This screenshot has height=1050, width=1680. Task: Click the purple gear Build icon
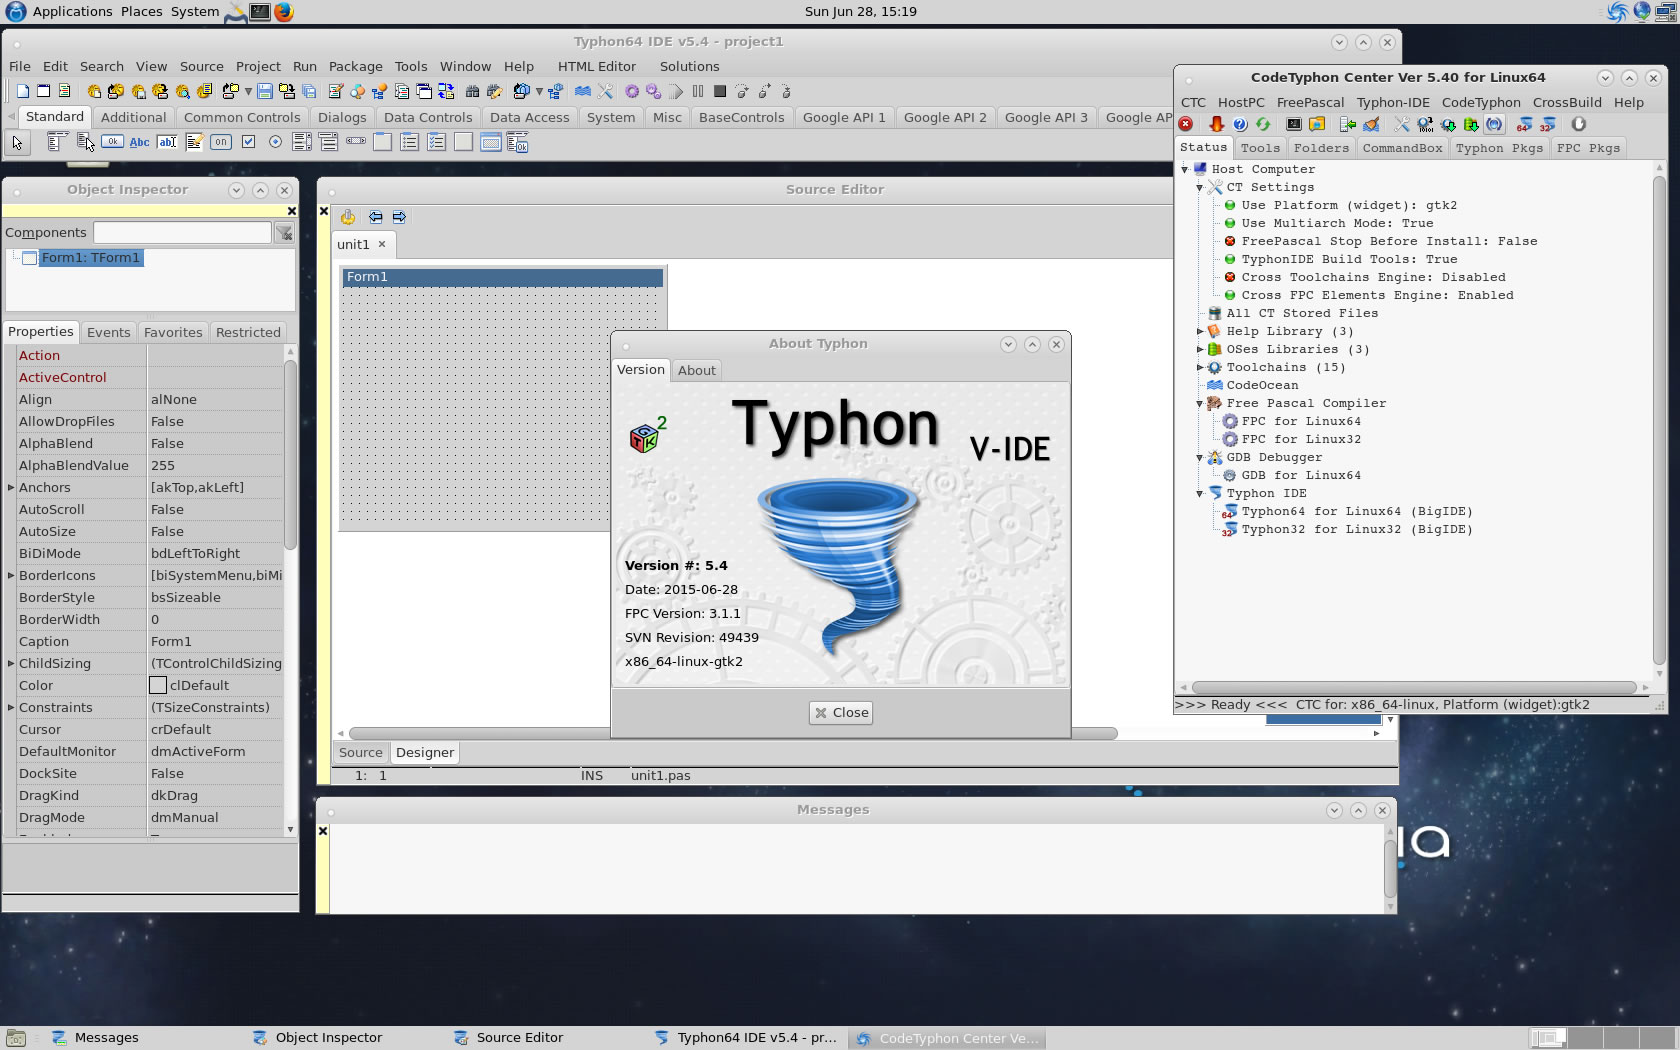(x=632, y=91)
